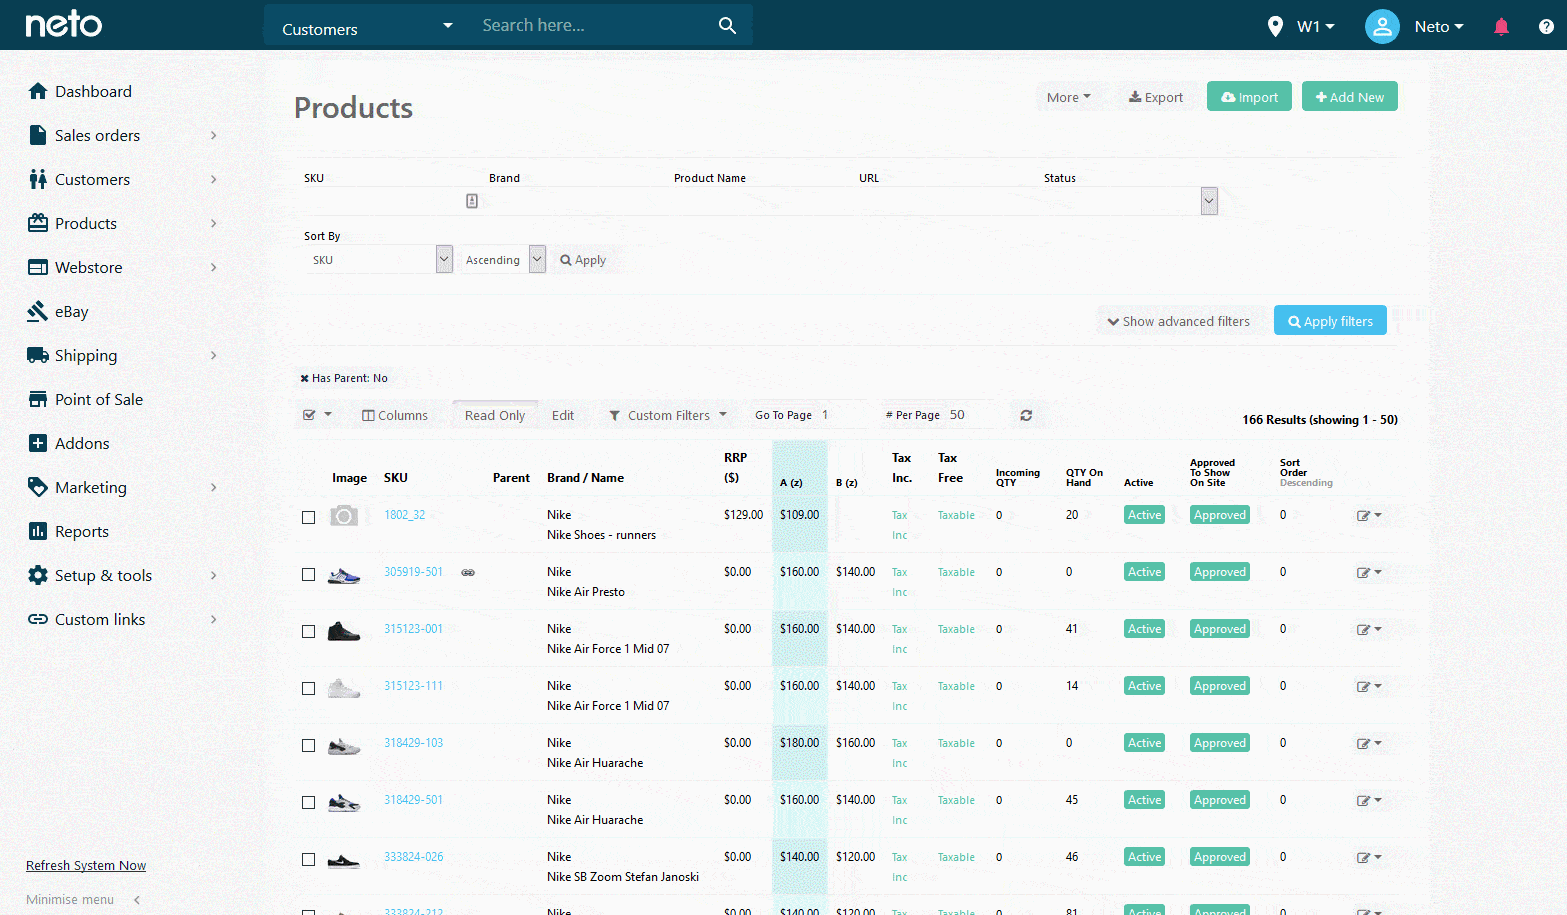Remove the Has Parent: No filter
1567x915 pixels.
pyautogui.click(x=304, y=378)
